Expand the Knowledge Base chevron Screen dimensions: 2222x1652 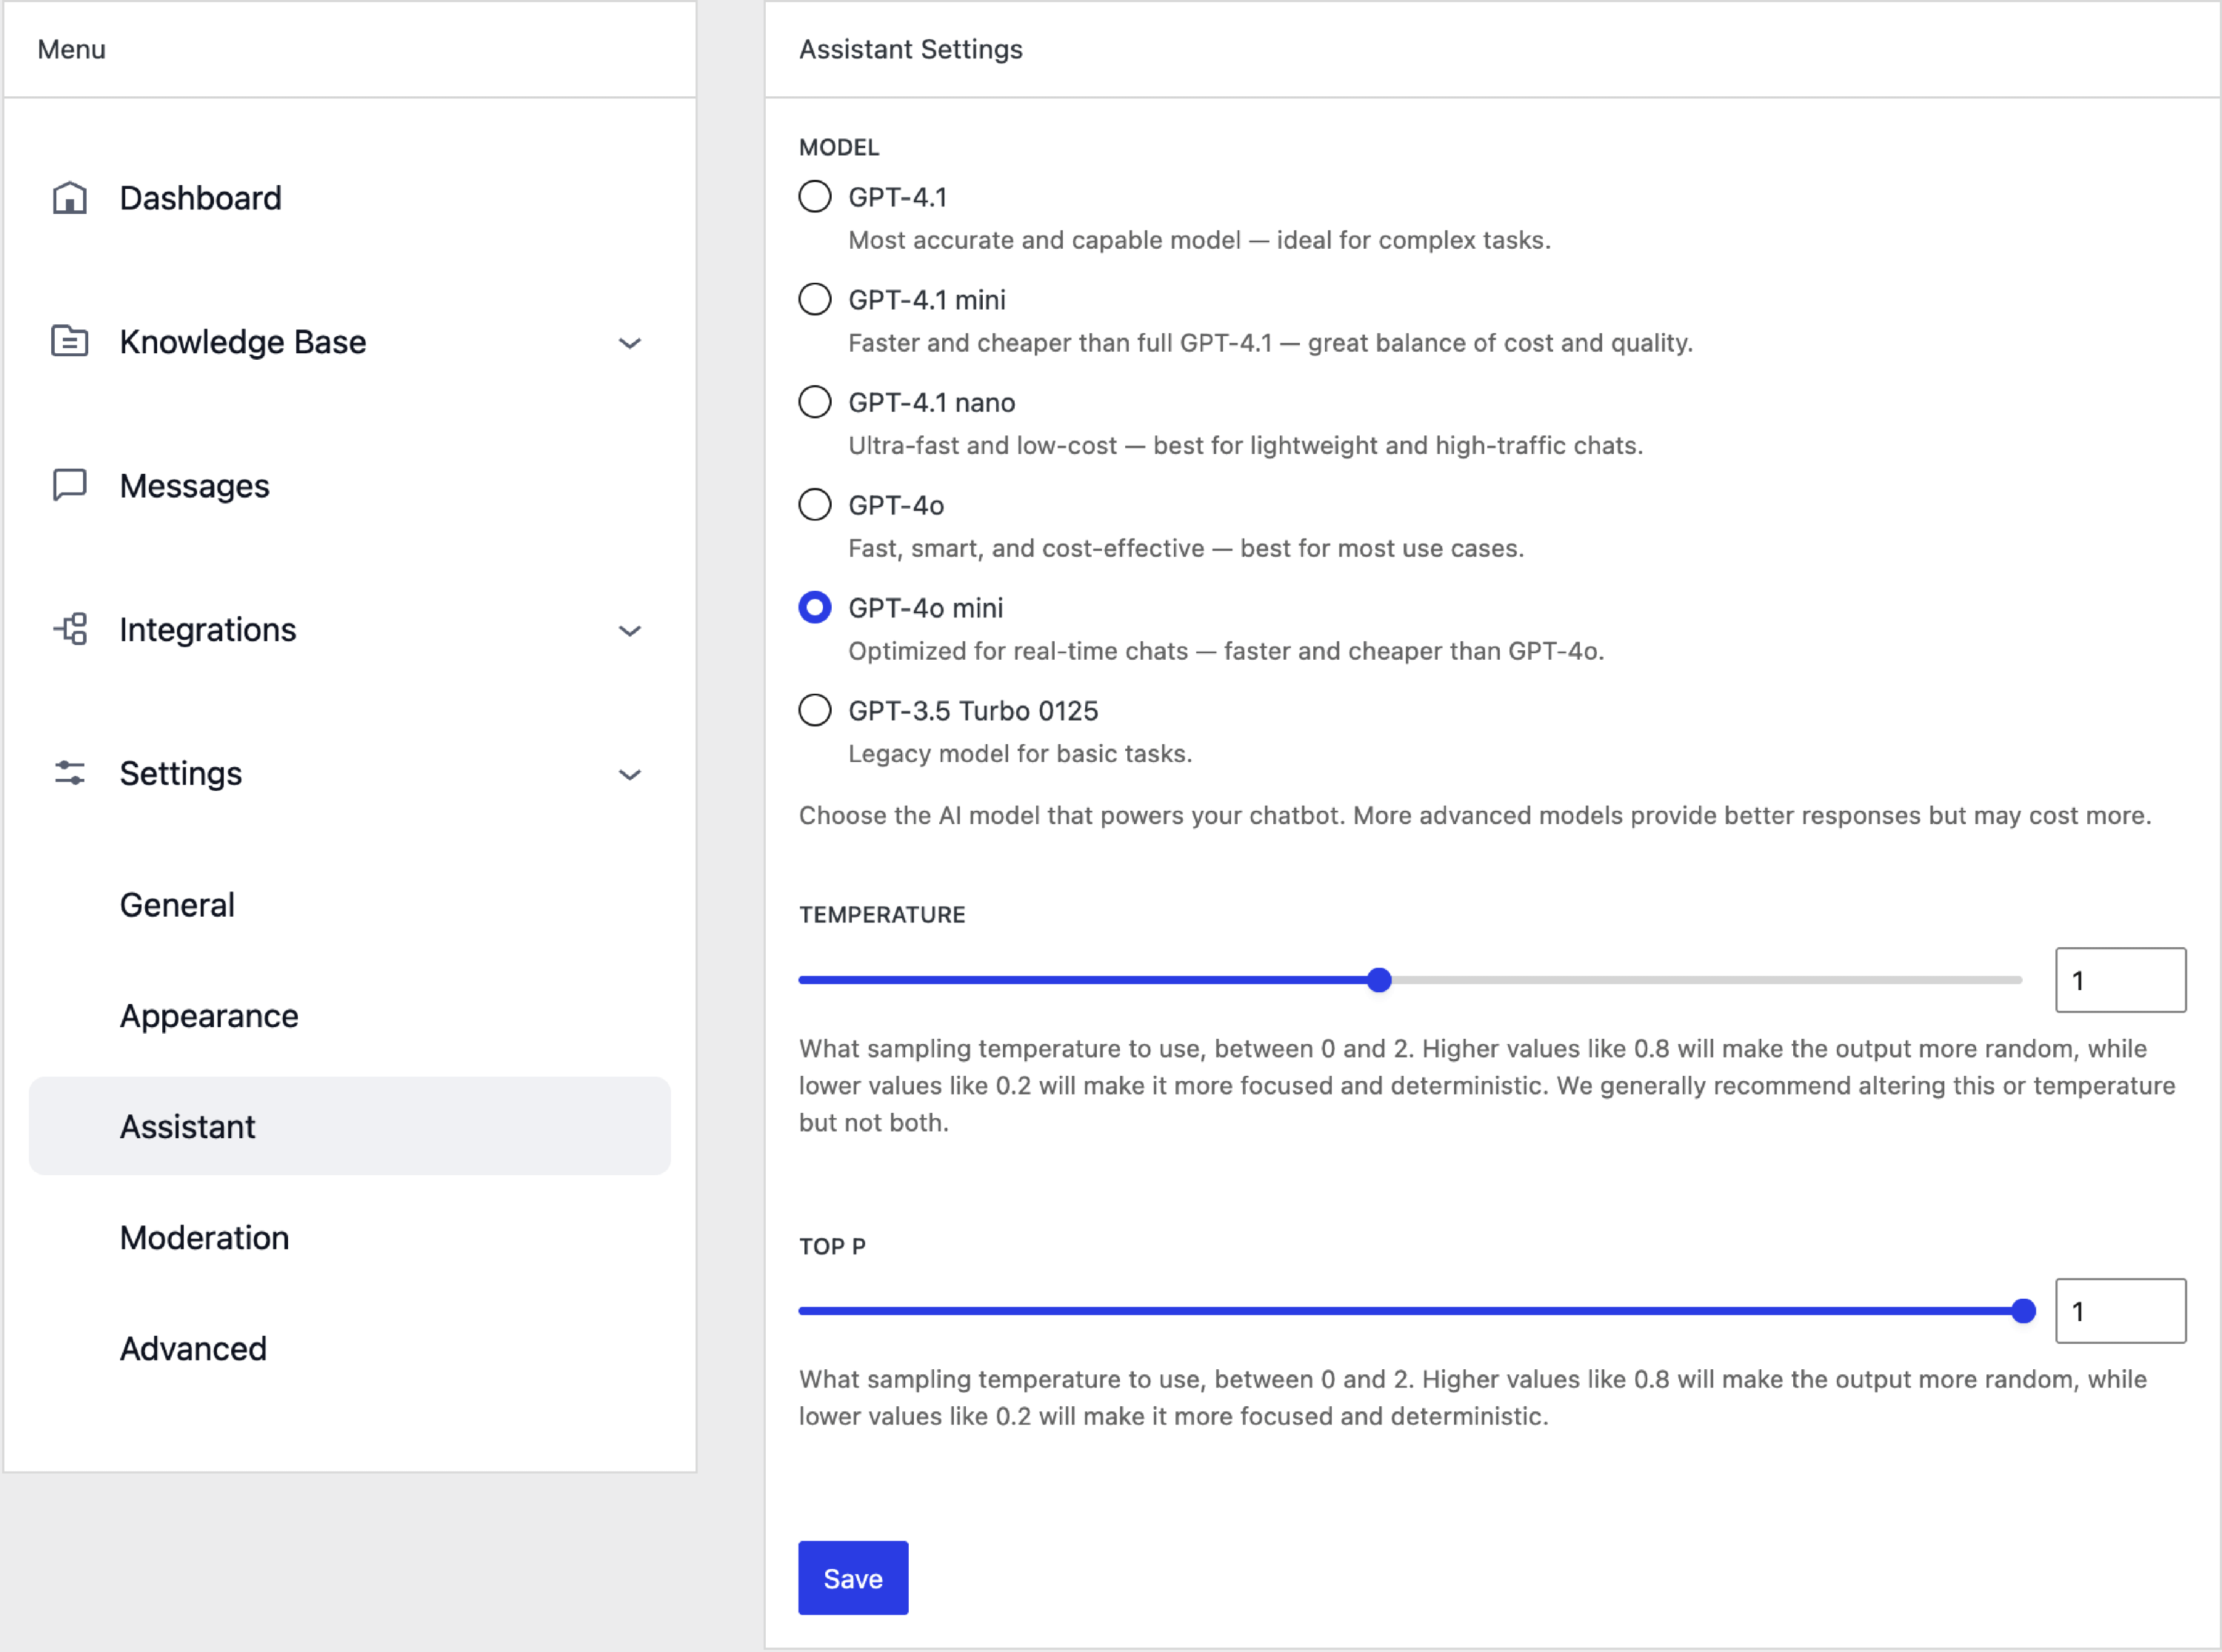[629, 343]
